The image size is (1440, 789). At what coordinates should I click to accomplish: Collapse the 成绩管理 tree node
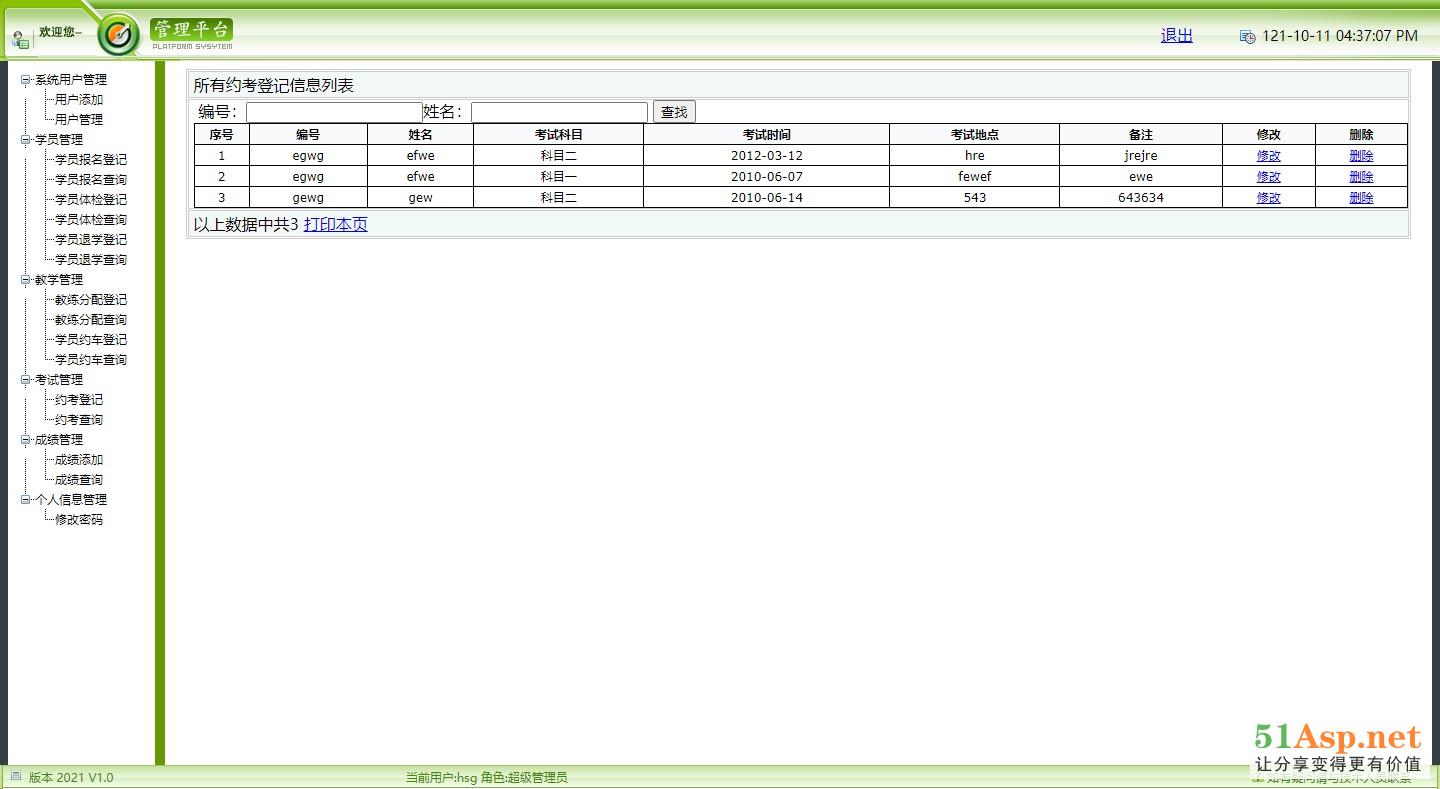[26, 440]
